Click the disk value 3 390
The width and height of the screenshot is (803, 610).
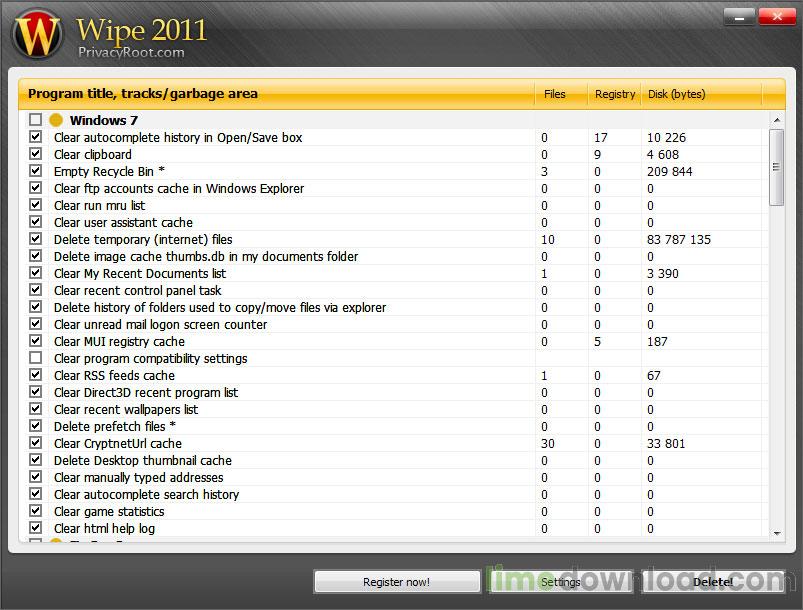(x=663, y=274)
